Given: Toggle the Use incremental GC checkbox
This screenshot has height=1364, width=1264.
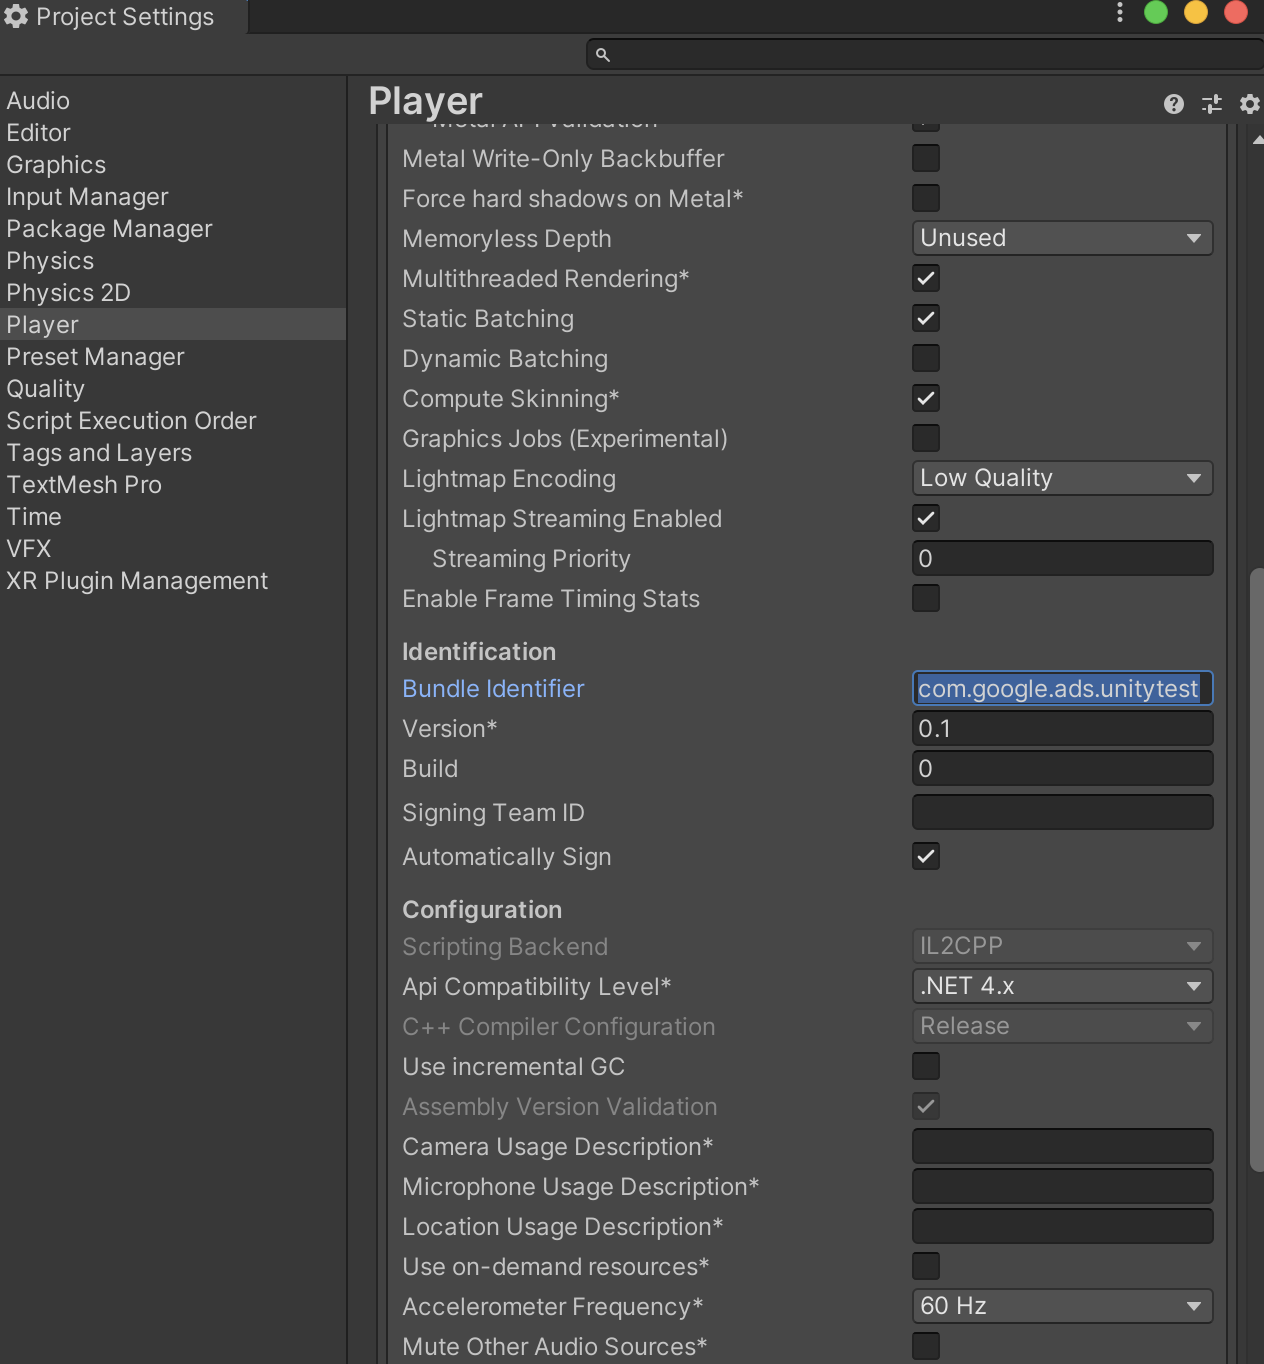Looking at the screenshot, I should click(926, 1066).
